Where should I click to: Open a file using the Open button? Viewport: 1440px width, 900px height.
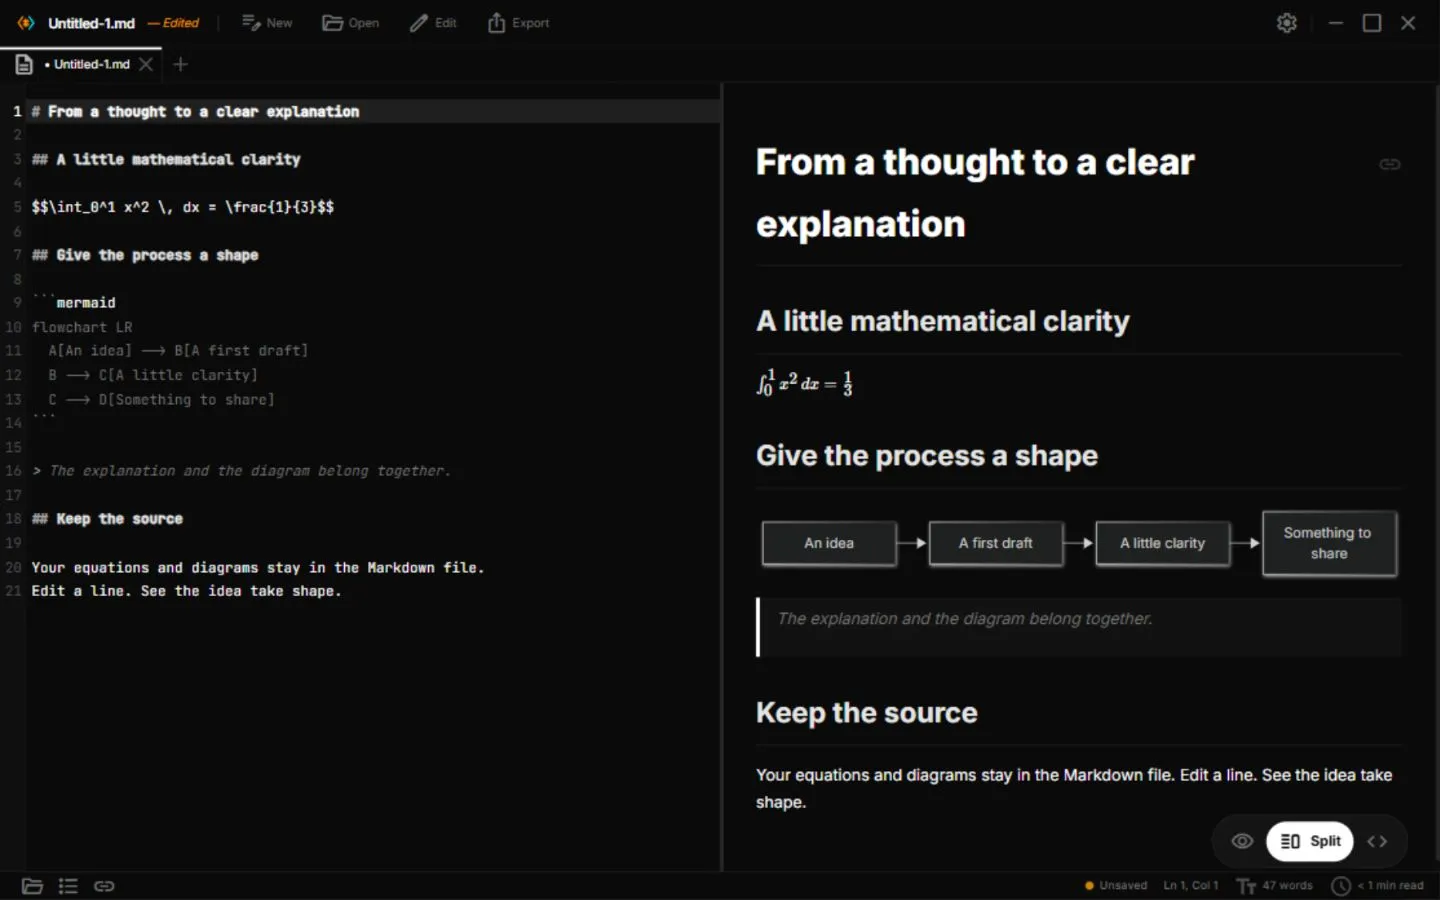351,23
